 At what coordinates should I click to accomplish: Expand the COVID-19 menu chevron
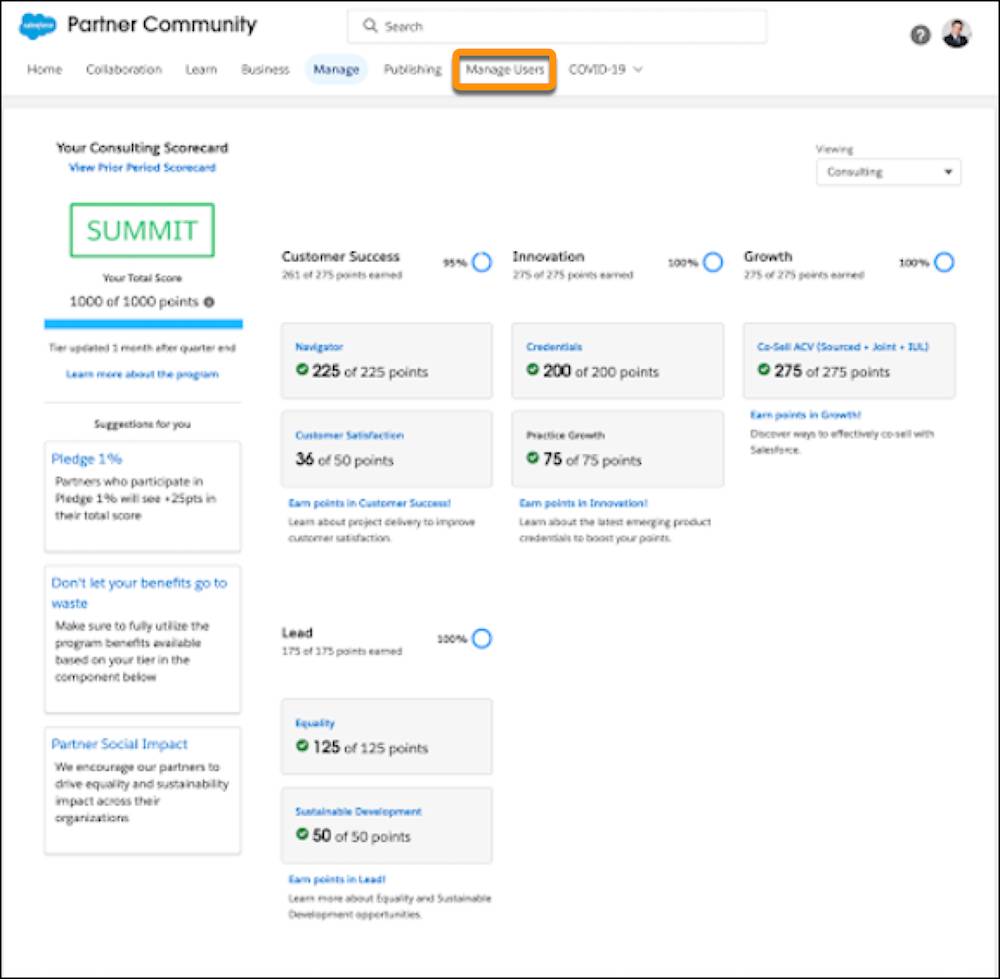click(638, 70)
